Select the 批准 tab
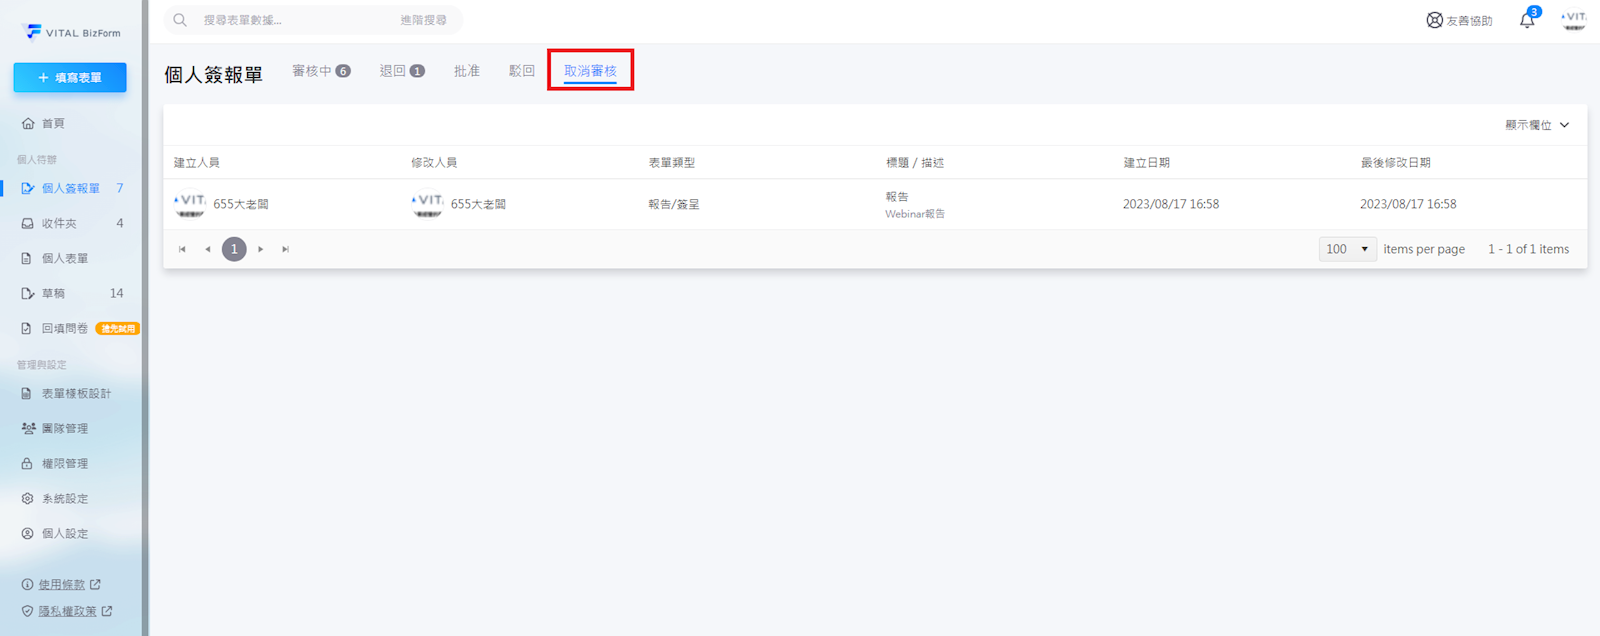Image resolution: width=1600 pixels, height=636 pixels. pos(466,71)
